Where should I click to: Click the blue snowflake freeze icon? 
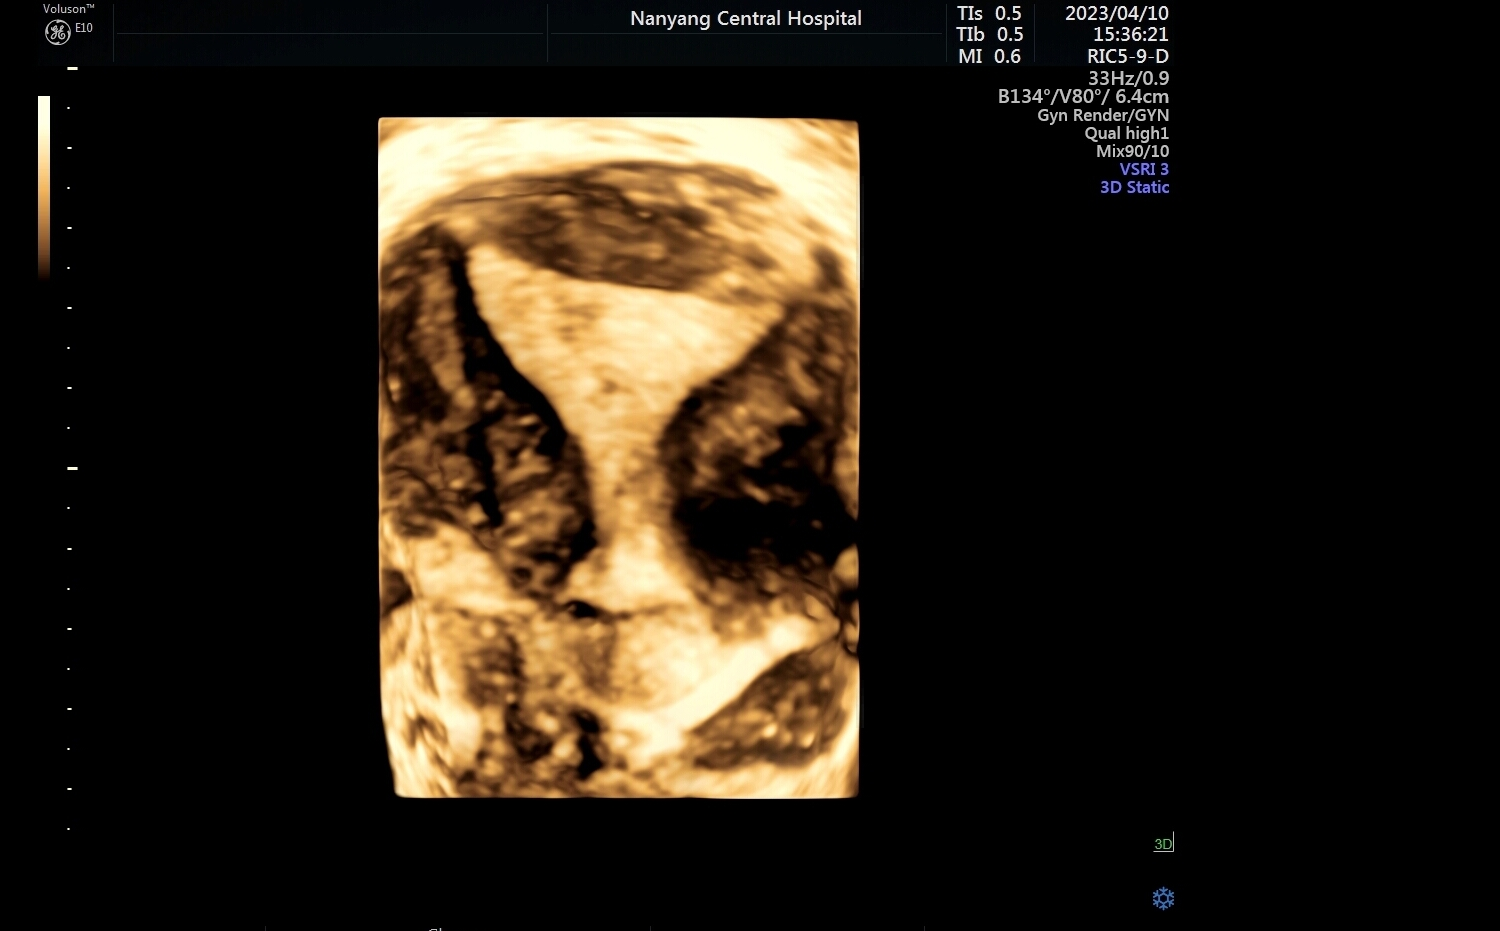point(1163,898)
